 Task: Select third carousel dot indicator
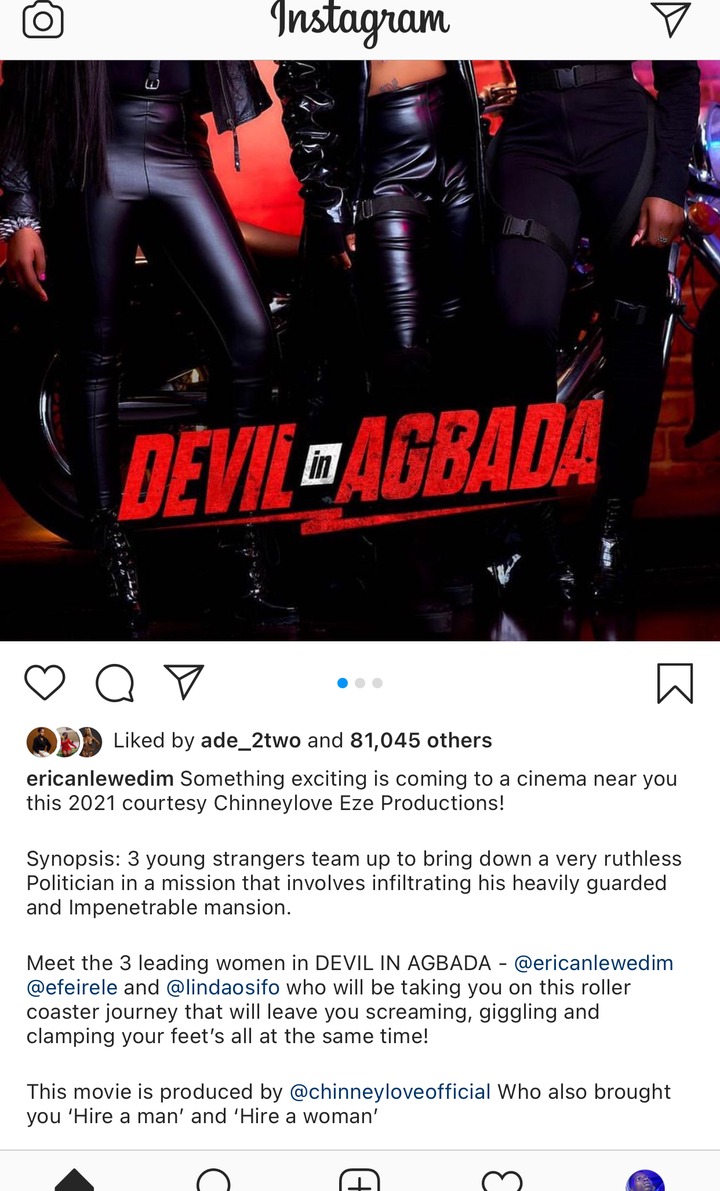[x=377, y=683]
